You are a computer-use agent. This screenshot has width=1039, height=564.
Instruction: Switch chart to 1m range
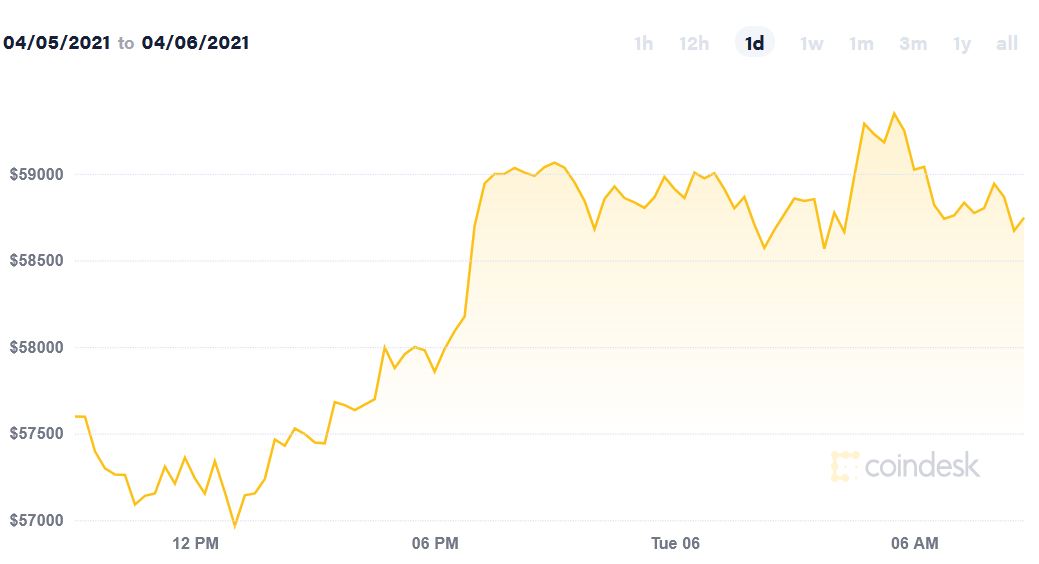[861, 44]
